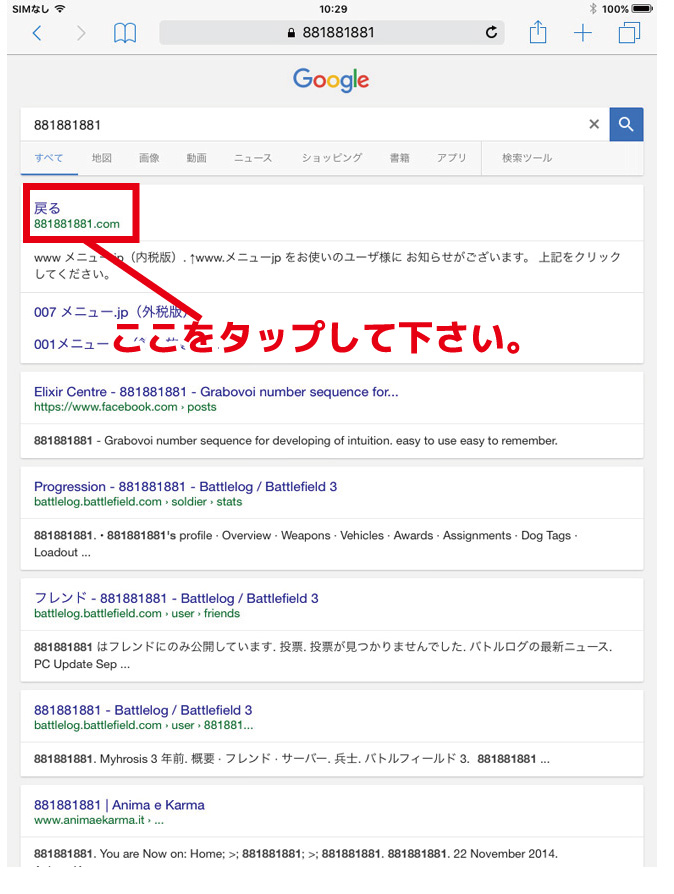Tap snippet about フレンドにのみ公開しています

point(323,655)
